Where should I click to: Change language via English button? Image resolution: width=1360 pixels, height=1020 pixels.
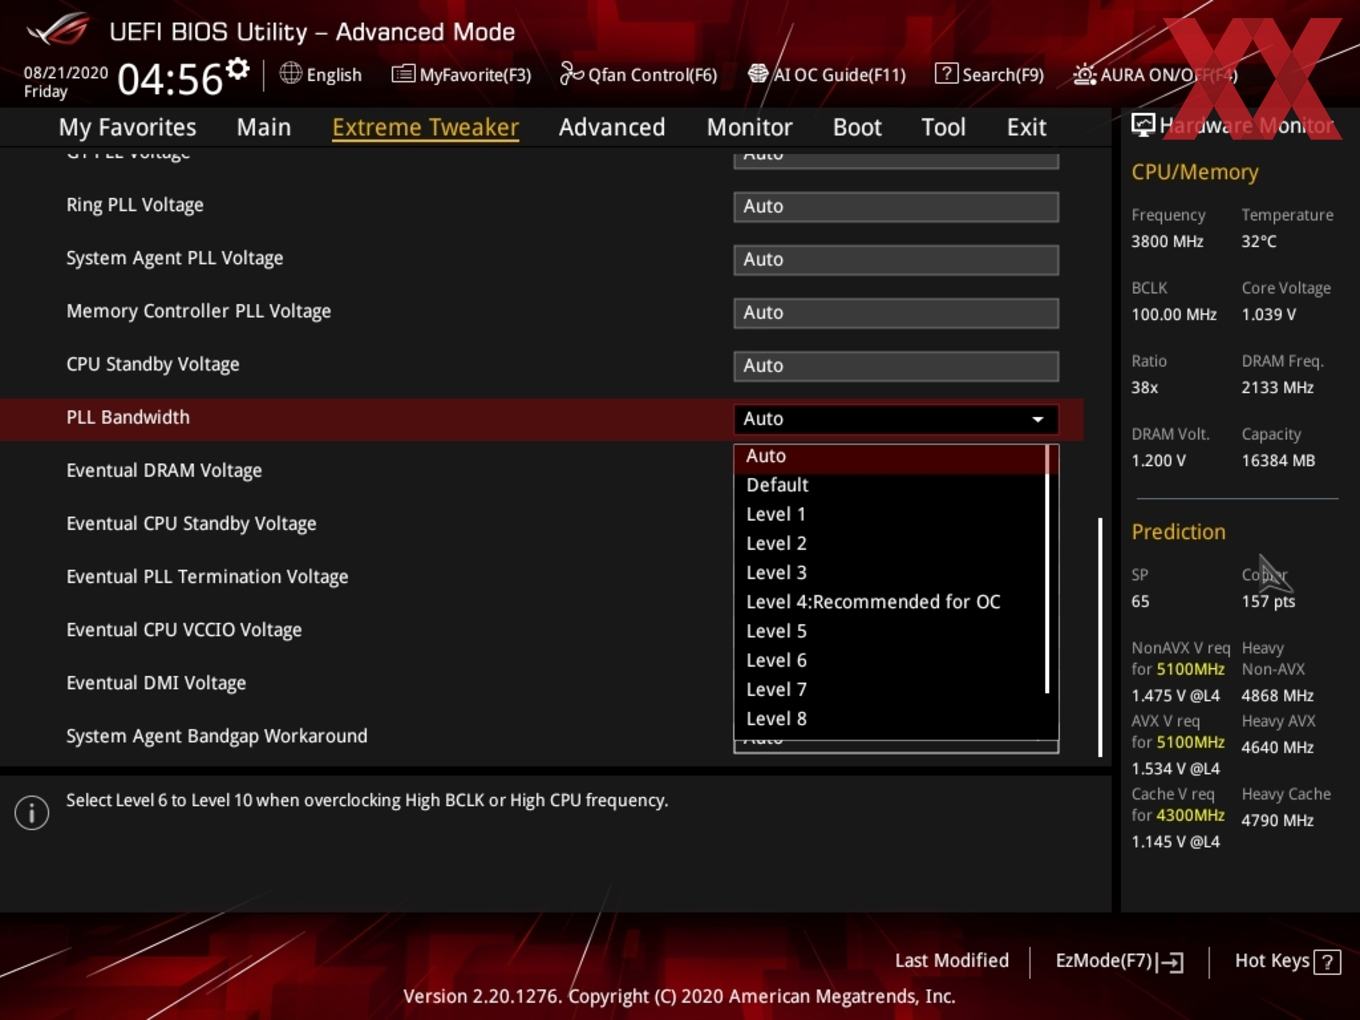[320, 74]
